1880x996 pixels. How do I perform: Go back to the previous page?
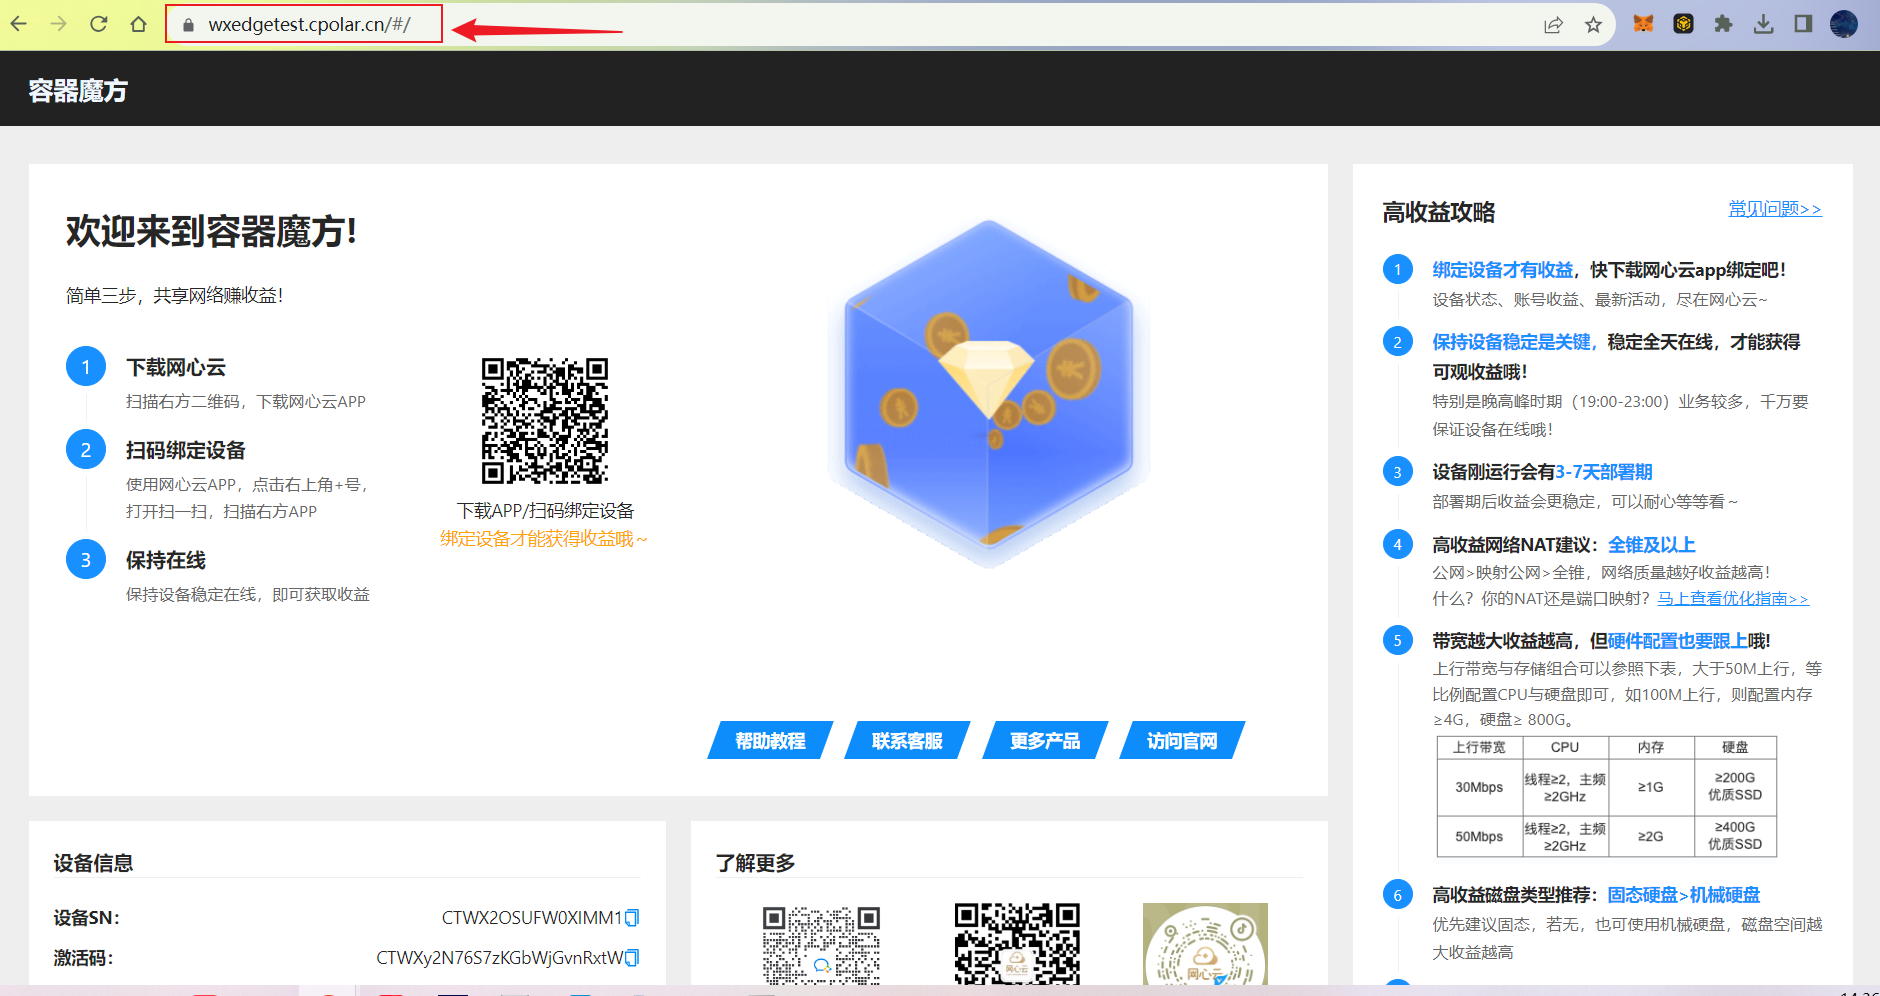(x=19, y=24)
